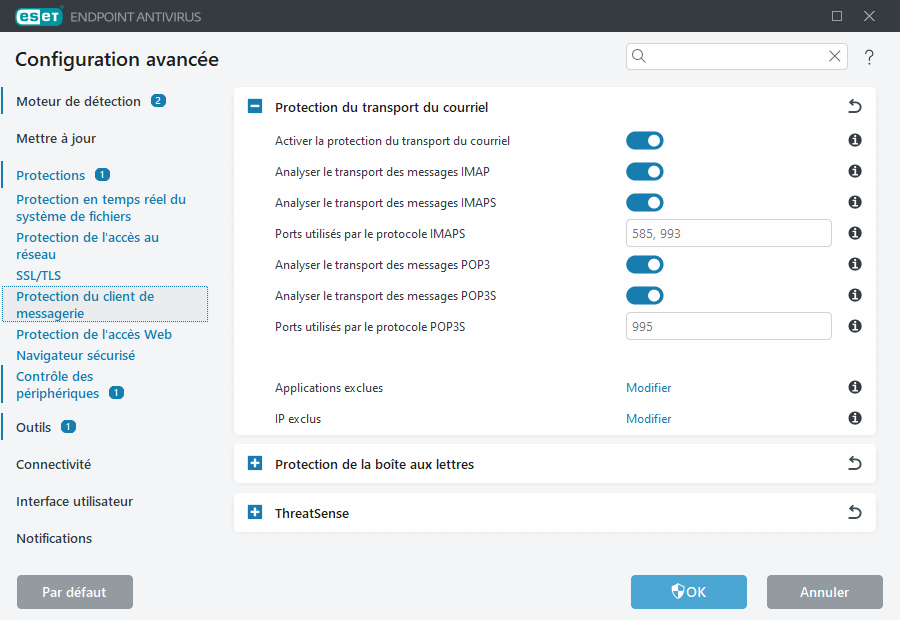This screenshot has width=900, height=620.
Task: Click Modifier next to Applications exclues
Action: coord(648,388)
